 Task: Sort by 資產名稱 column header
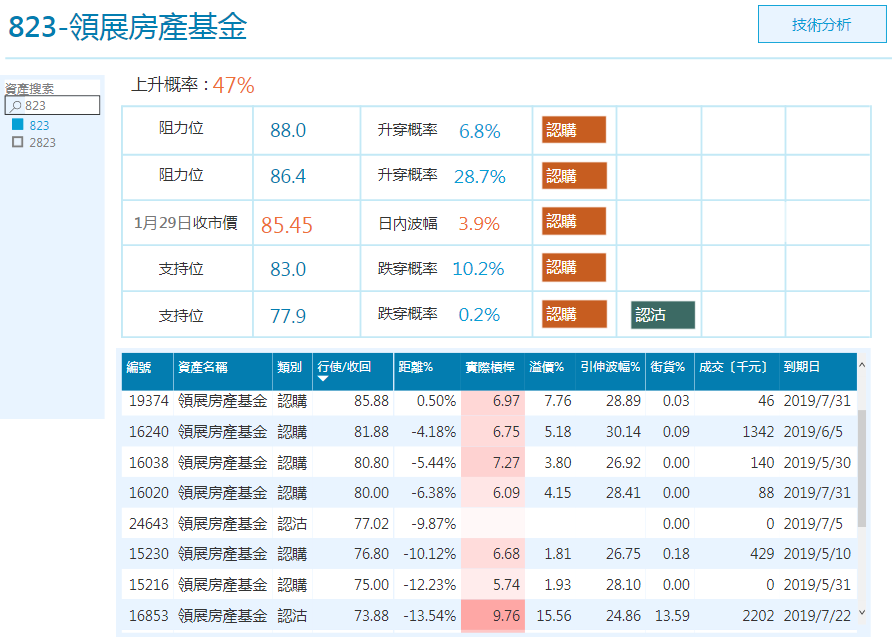222,371
